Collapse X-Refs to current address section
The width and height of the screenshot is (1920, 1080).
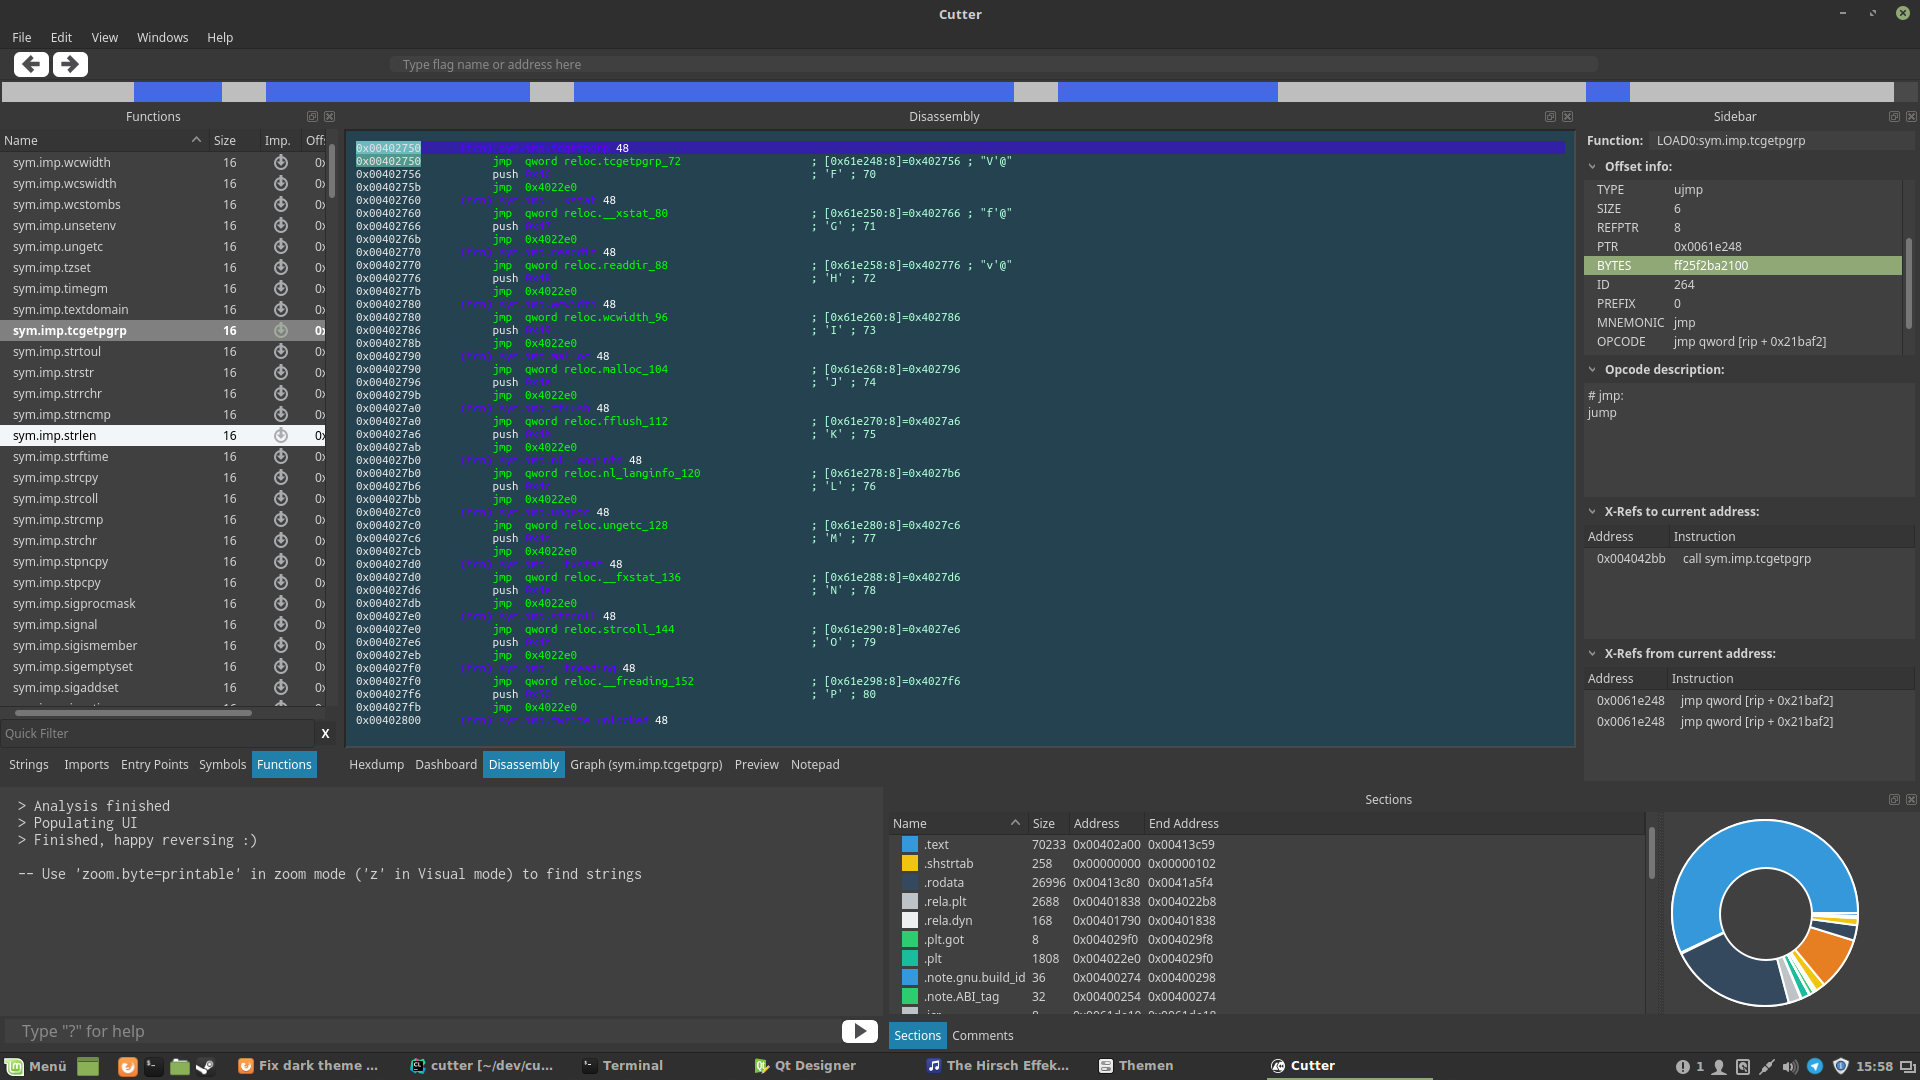click(x=1593, y=512)
